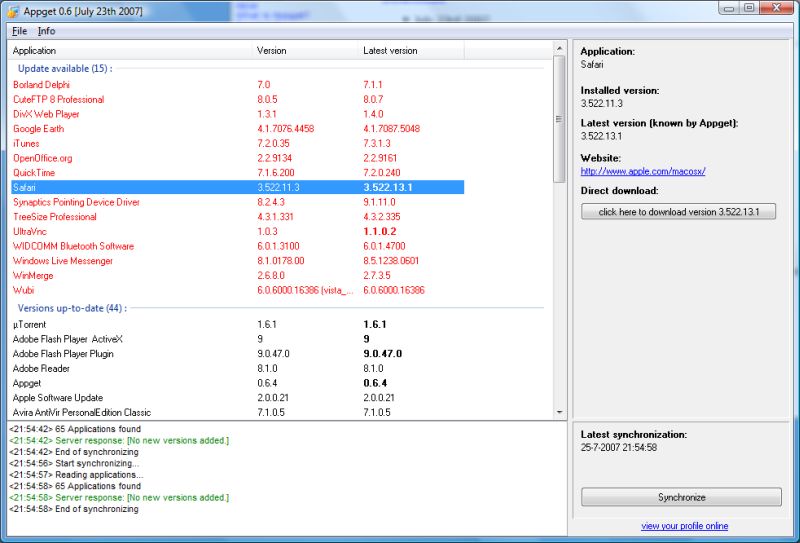Collapse the 'Update available (15)' group
Screen dimensions: 800x543
[x=65, y=68]
